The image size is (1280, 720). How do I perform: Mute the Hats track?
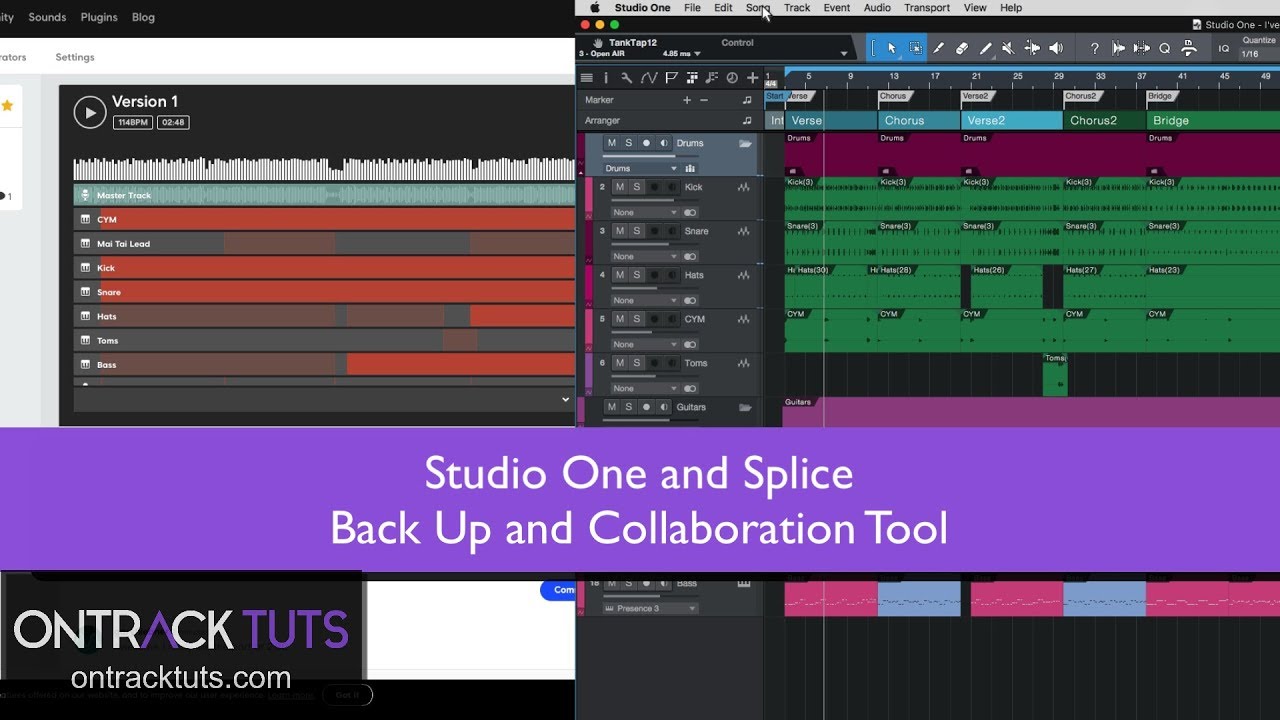tap(620, 275)
